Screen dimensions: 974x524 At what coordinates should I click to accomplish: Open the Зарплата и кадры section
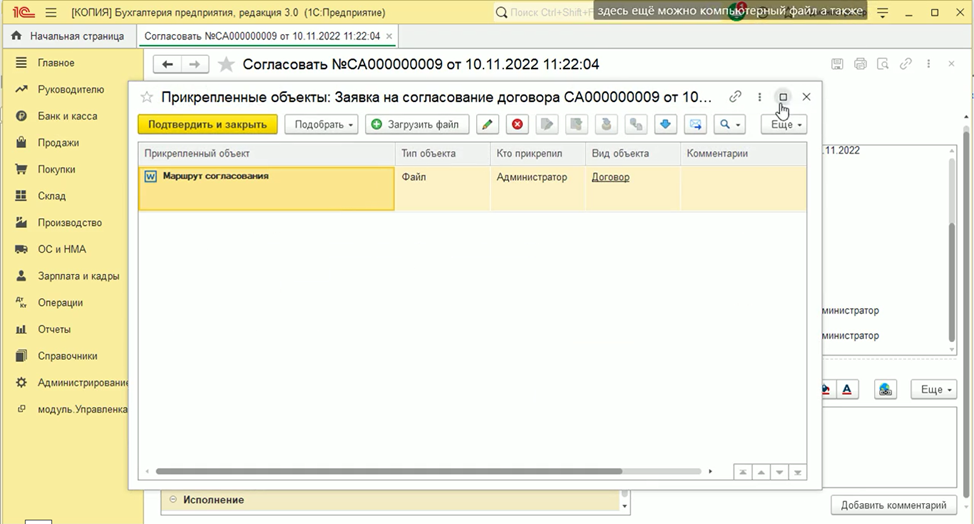tap(78, 276)
